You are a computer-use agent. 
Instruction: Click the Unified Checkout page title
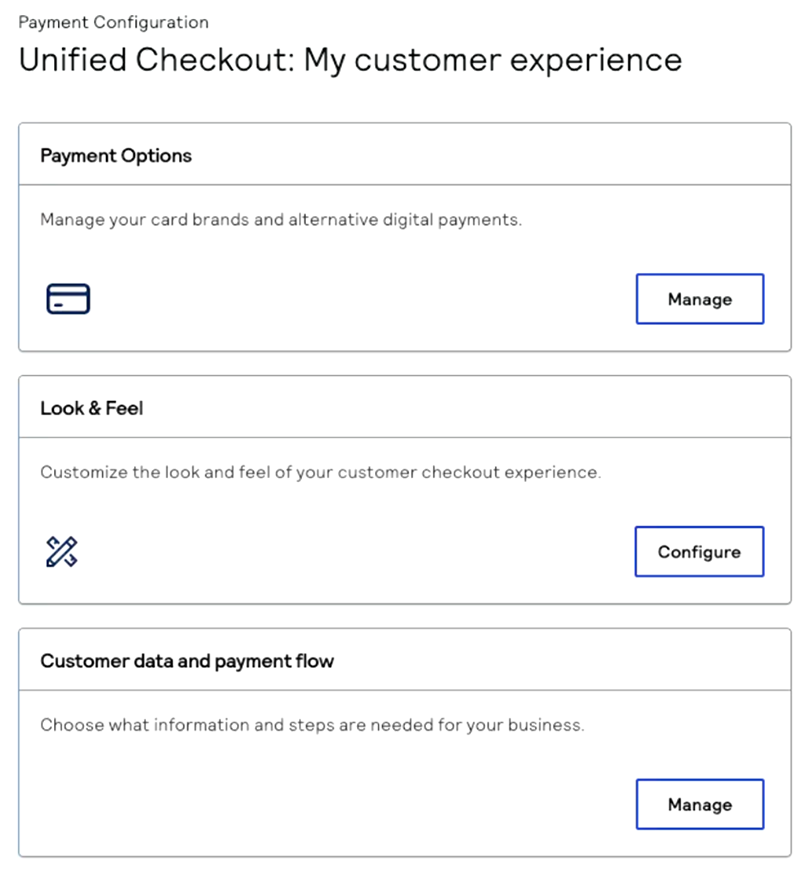coord(350,60)
